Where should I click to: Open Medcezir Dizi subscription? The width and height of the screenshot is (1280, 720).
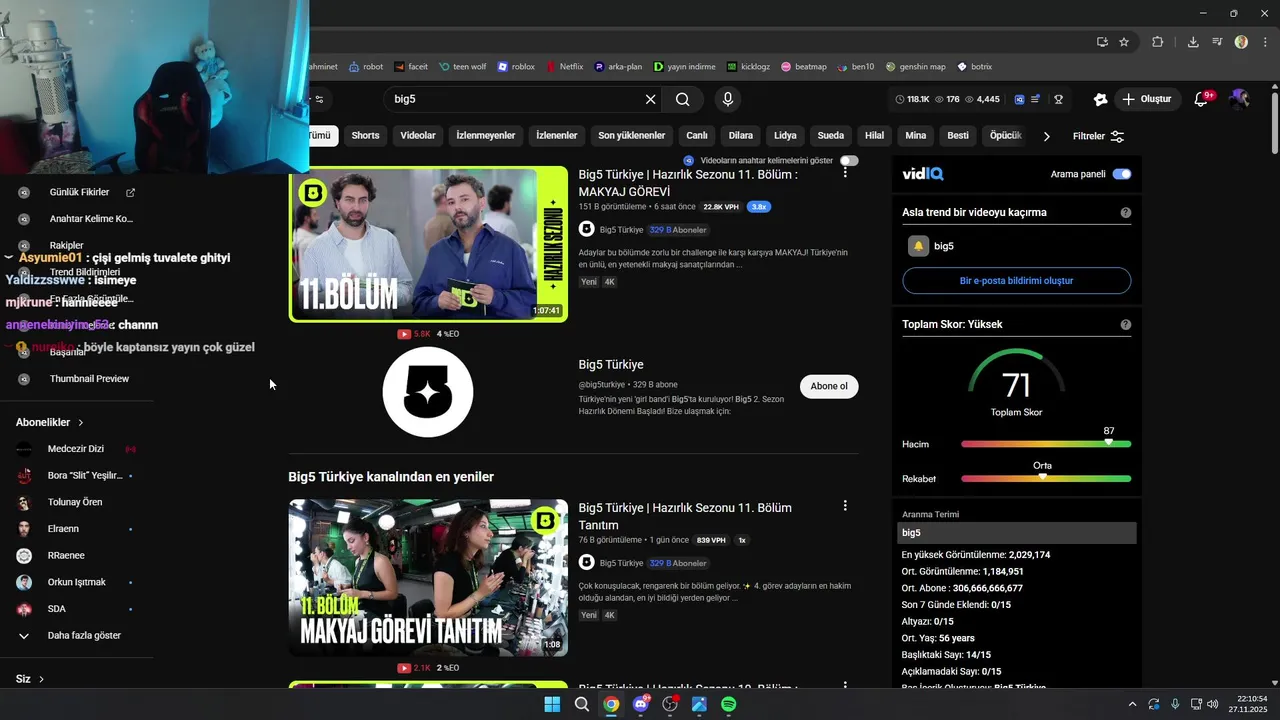[77, 449]
